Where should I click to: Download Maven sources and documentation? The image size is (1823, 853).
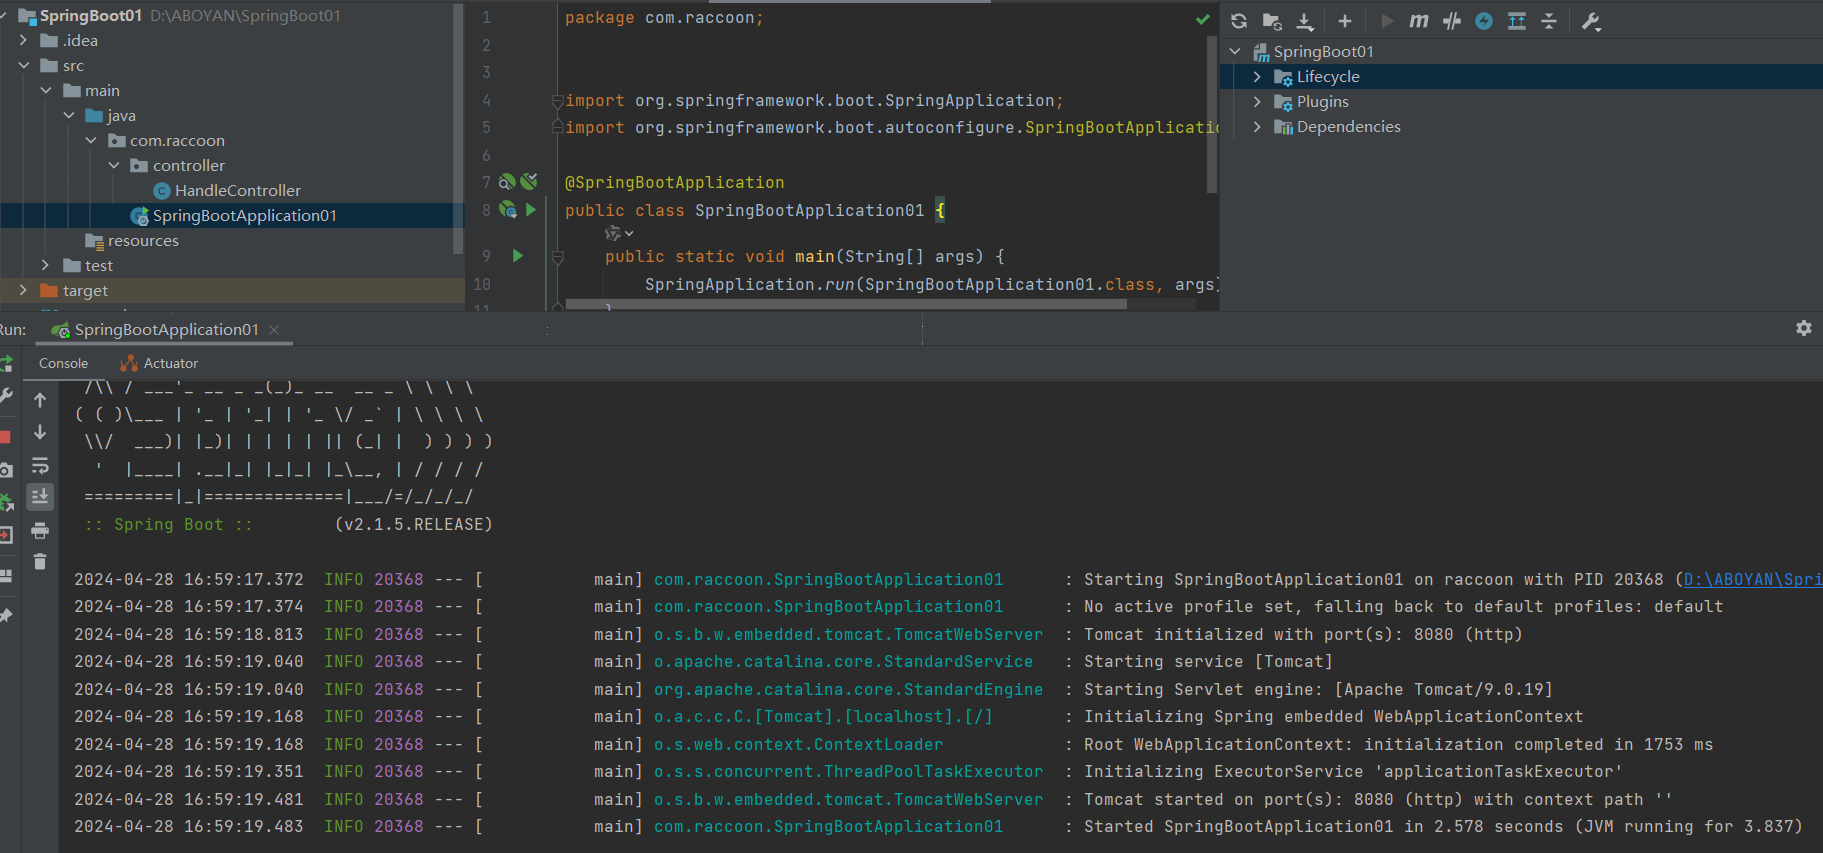point(1305,21)
